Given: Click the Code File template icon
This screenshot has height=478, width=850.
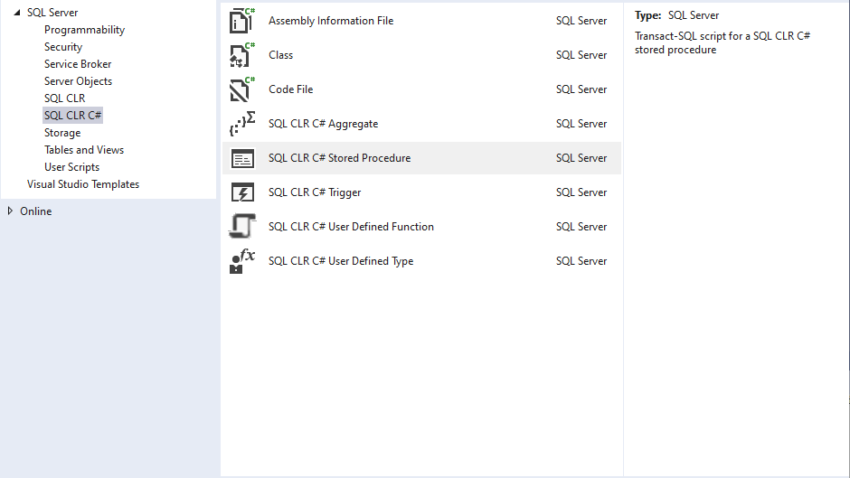Looking at the screenshot, I should (x=242, y=89).
